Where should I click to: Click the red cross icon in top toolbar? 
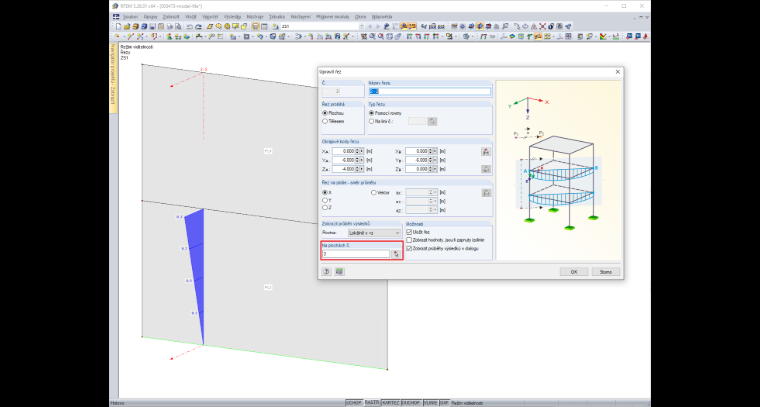coord(543,26)
